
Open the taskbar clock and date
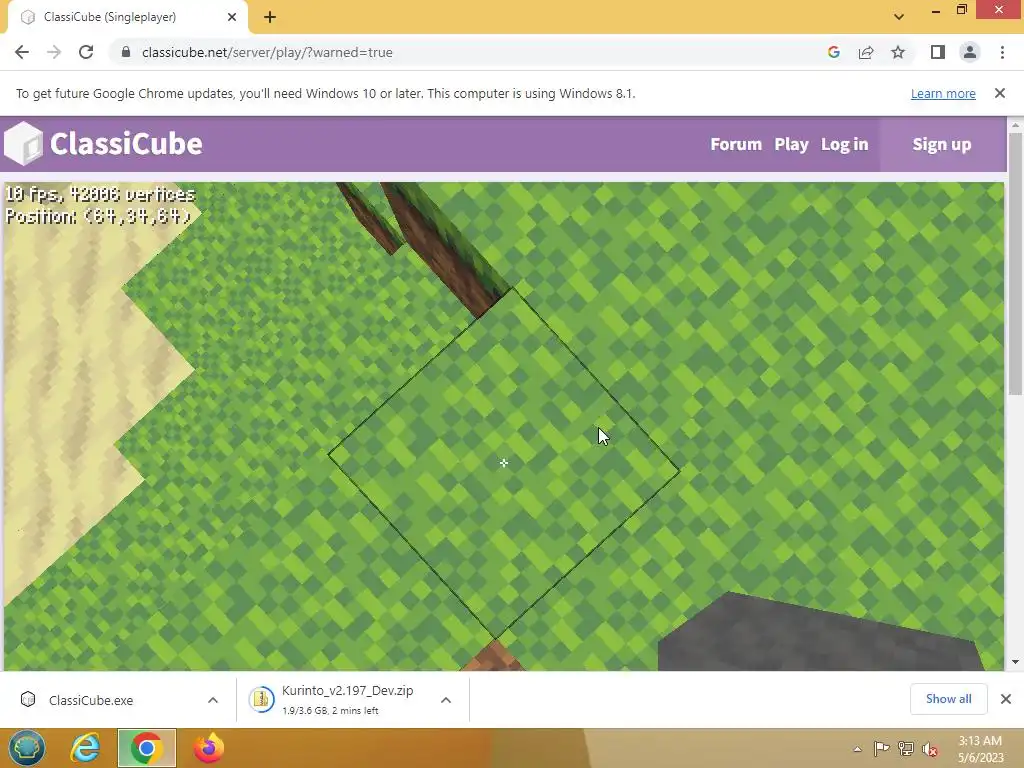980,749
